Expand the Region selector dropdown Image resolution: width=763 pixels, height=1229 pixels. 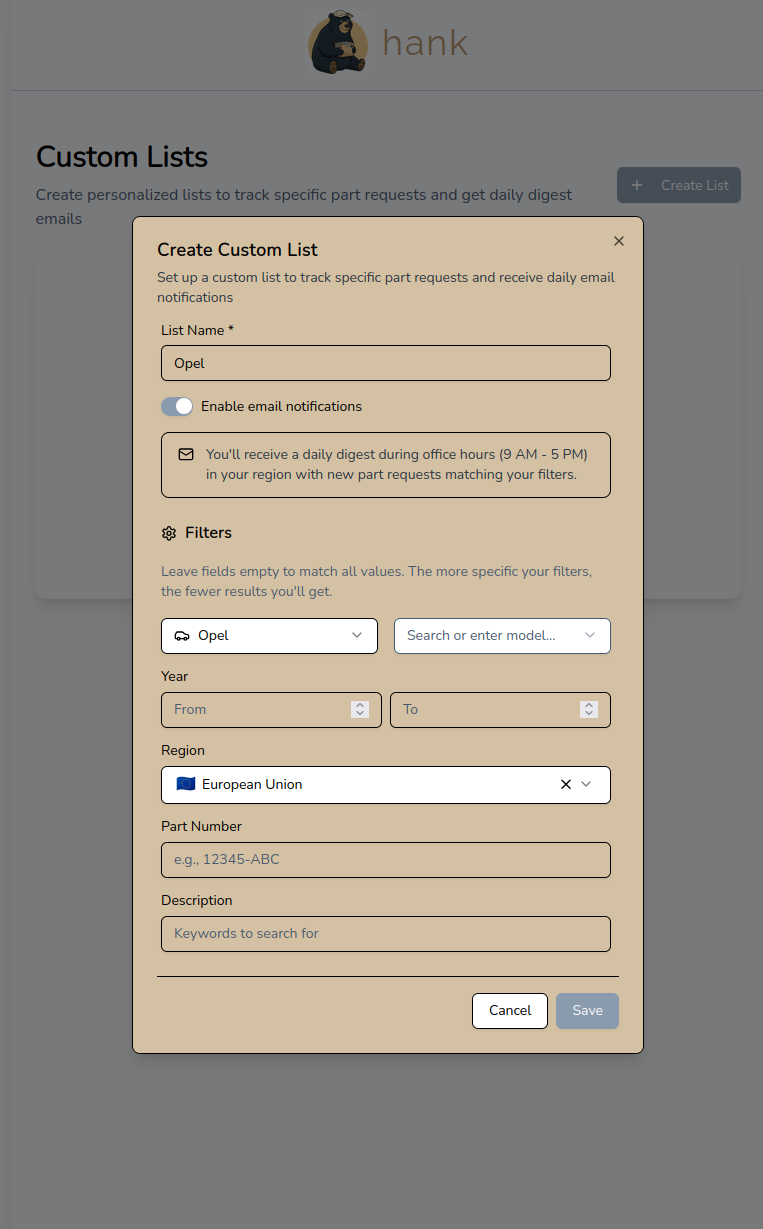click(589, 785)
